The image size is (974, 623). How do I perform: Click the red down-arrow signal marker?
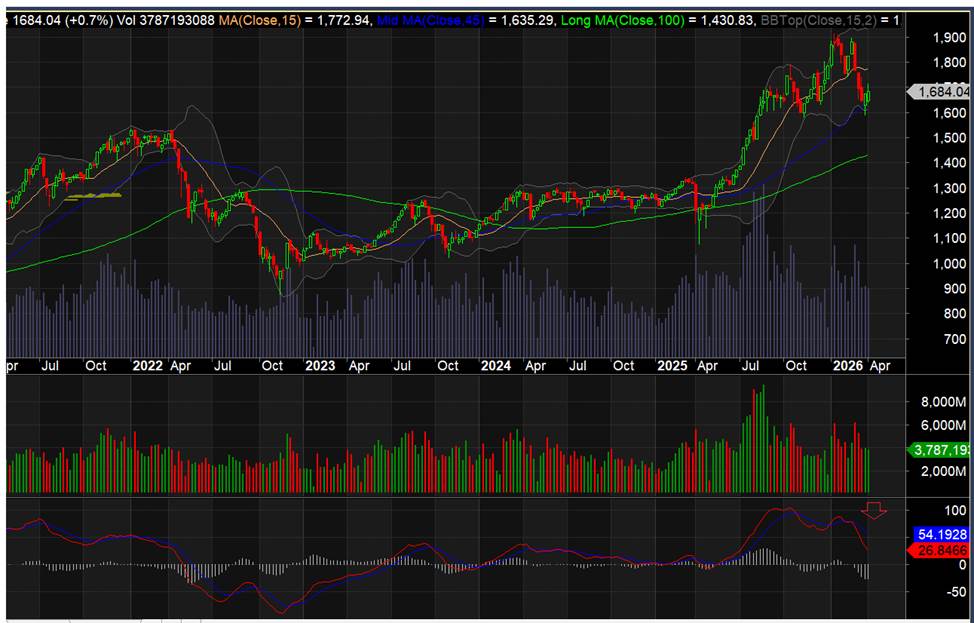874,510
